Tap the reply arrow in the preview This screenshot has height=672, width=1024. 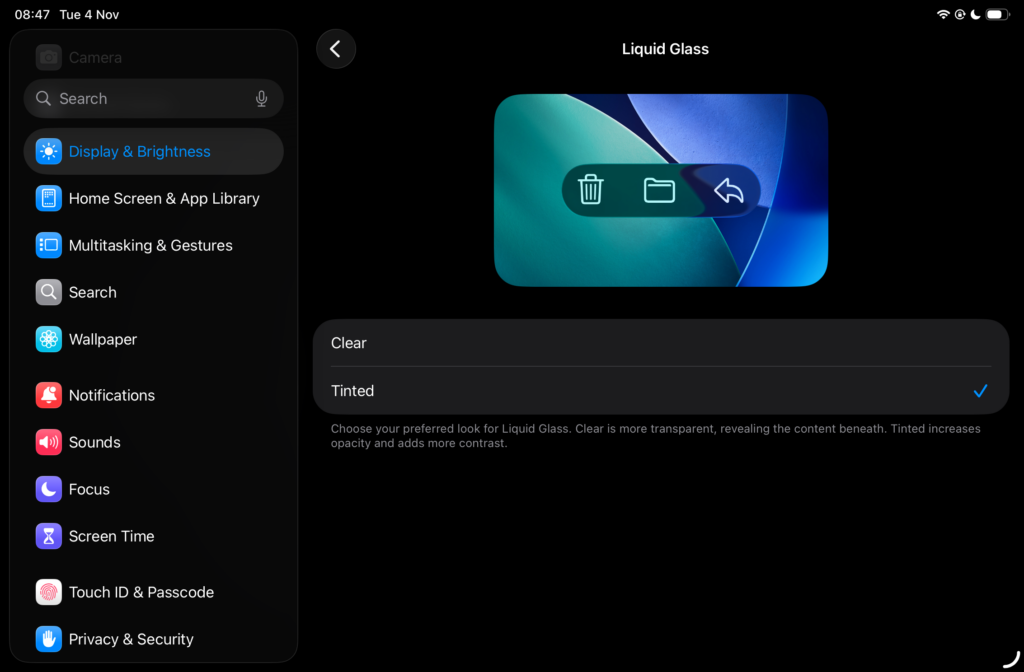pos(728,189)
